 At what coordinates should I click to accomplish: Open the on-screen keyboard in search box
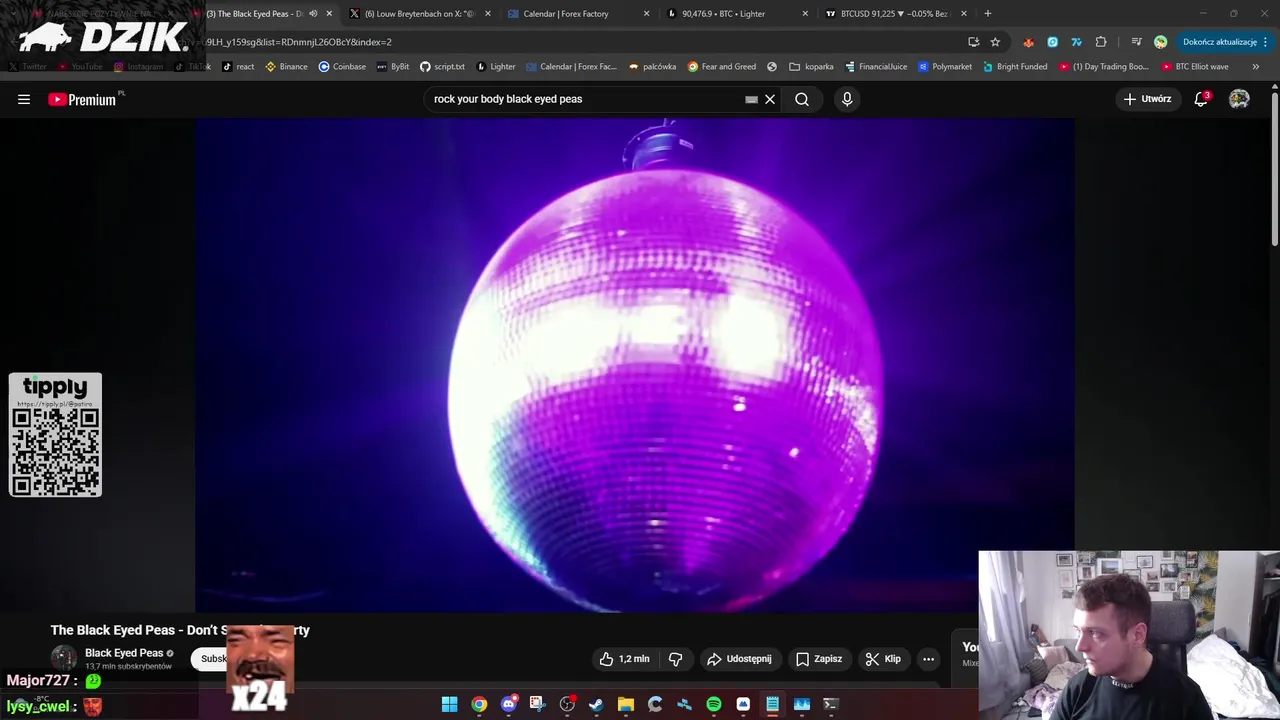(751, 99)
